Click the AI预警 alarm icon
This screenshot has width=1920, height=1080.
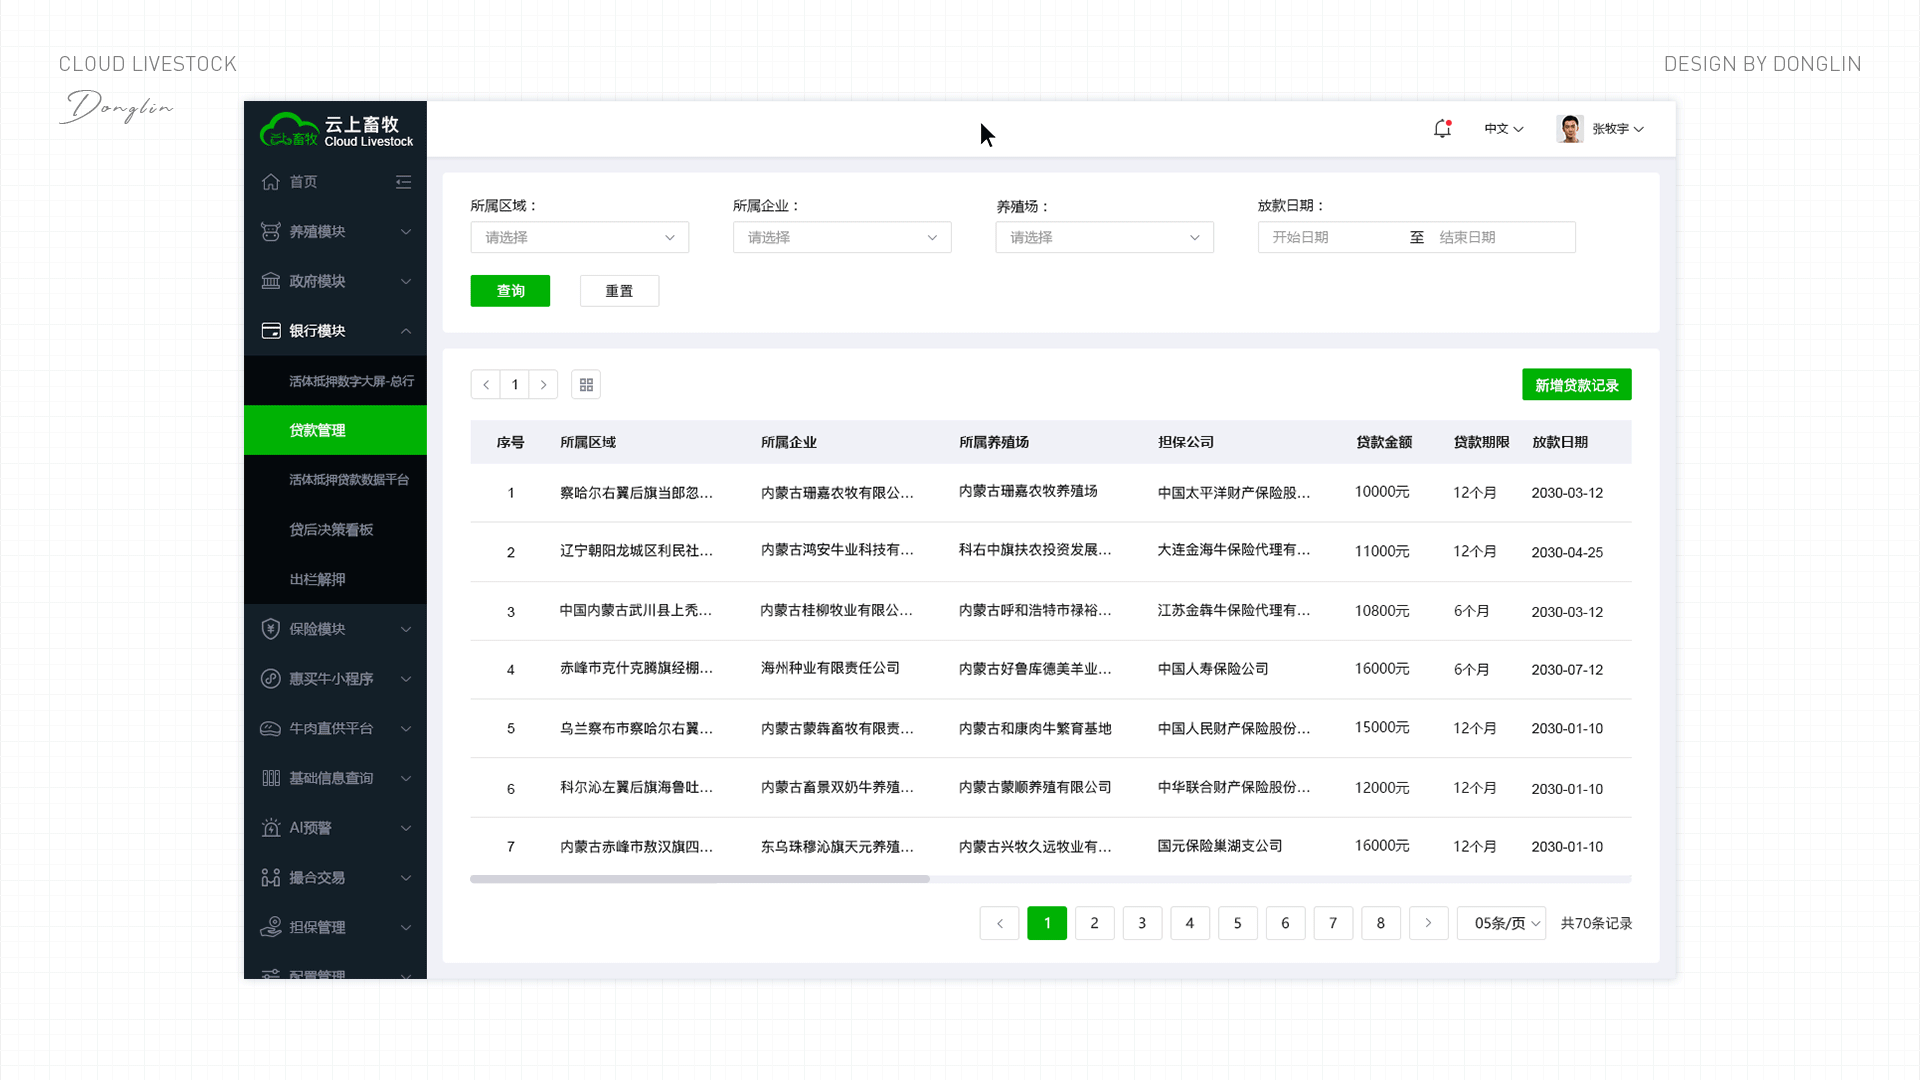[271, 828]
